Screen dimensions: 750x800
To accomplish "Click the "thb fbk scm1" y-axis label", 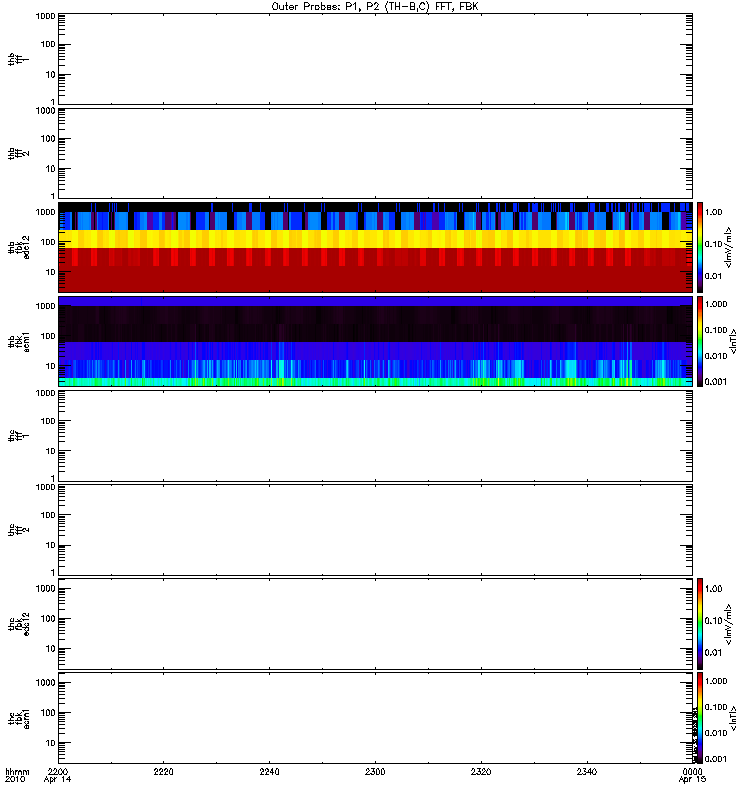I will click(x=19, y=341).
